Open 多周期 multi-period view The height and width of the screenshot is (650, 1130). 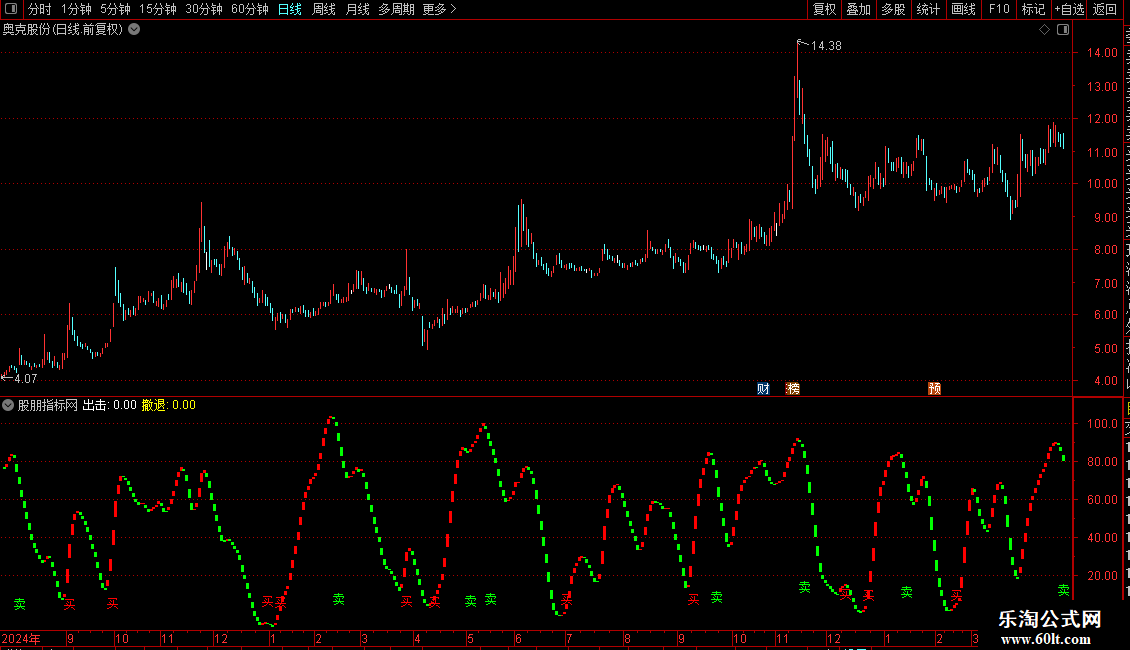coord(396,9)
